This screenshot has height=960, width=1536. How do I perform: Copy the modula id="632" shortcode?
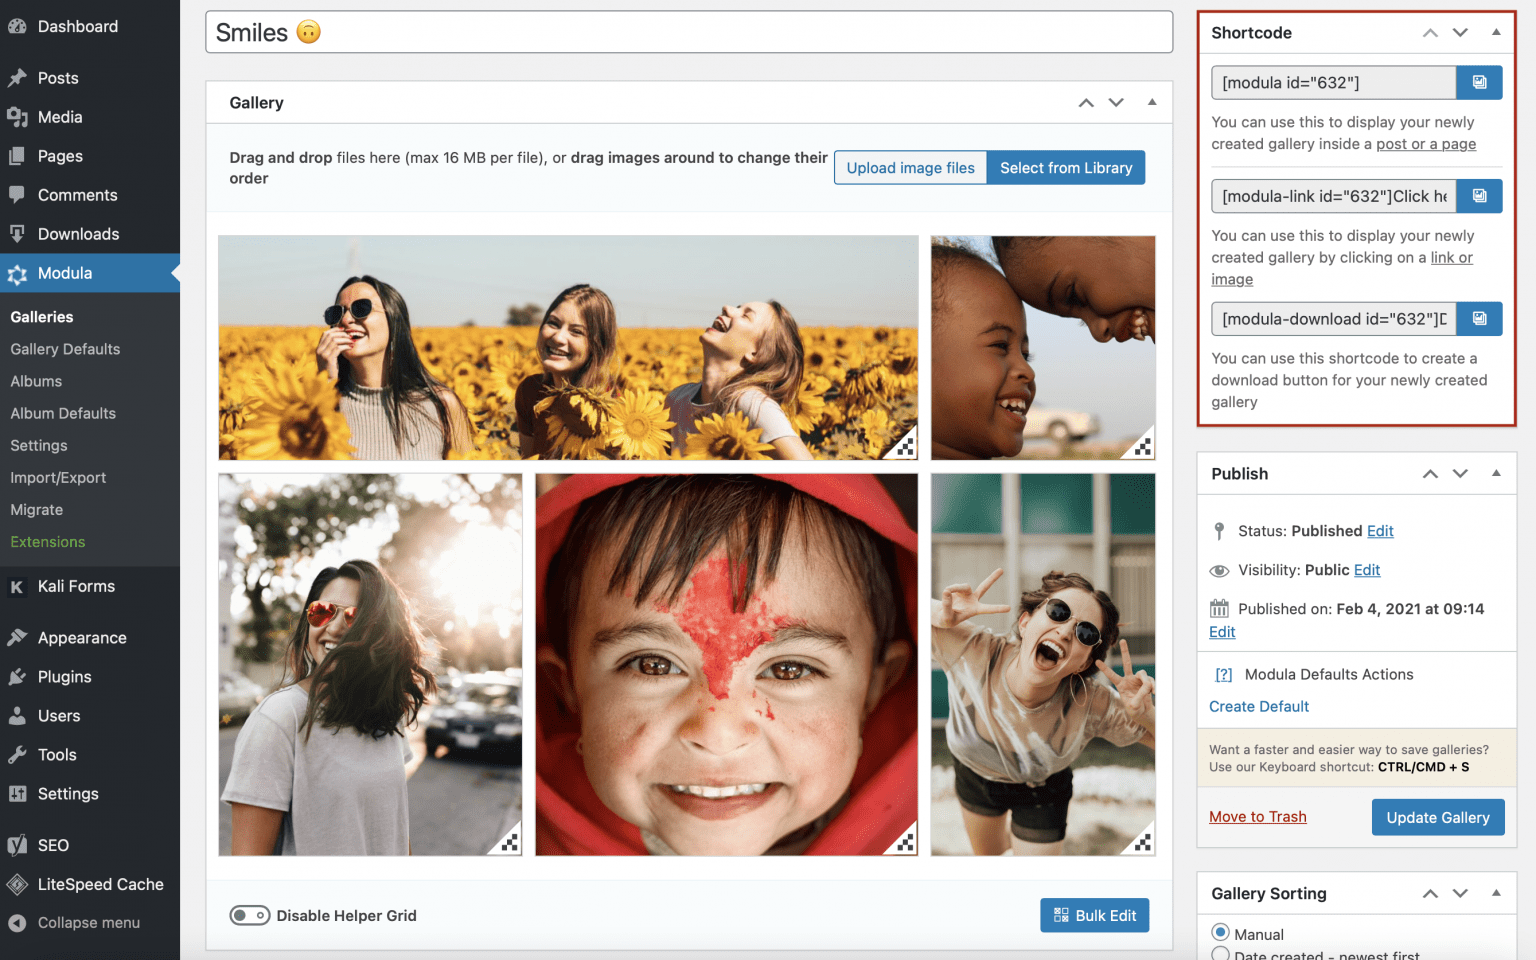coord(1479,83)
